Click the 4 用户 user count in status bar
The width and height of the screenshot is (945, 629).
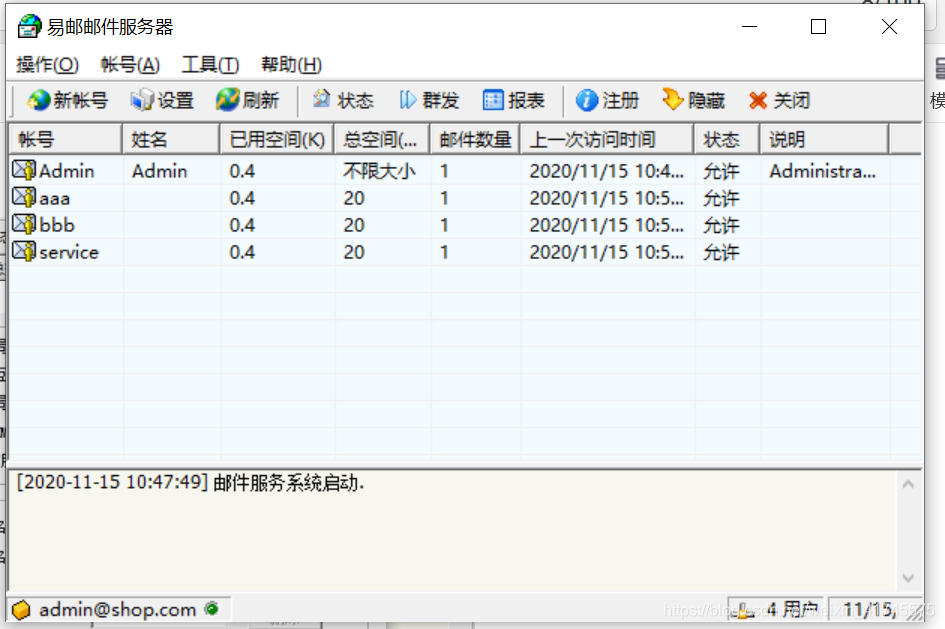(x=793, y=610)
